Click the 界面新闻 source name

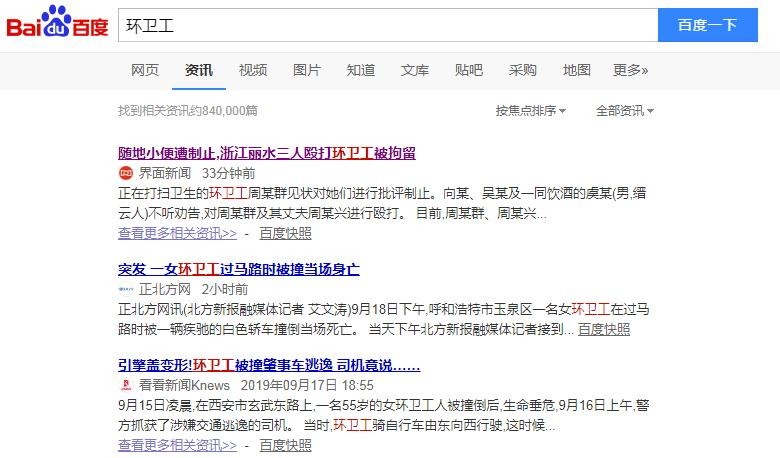[x=165, y=173]
